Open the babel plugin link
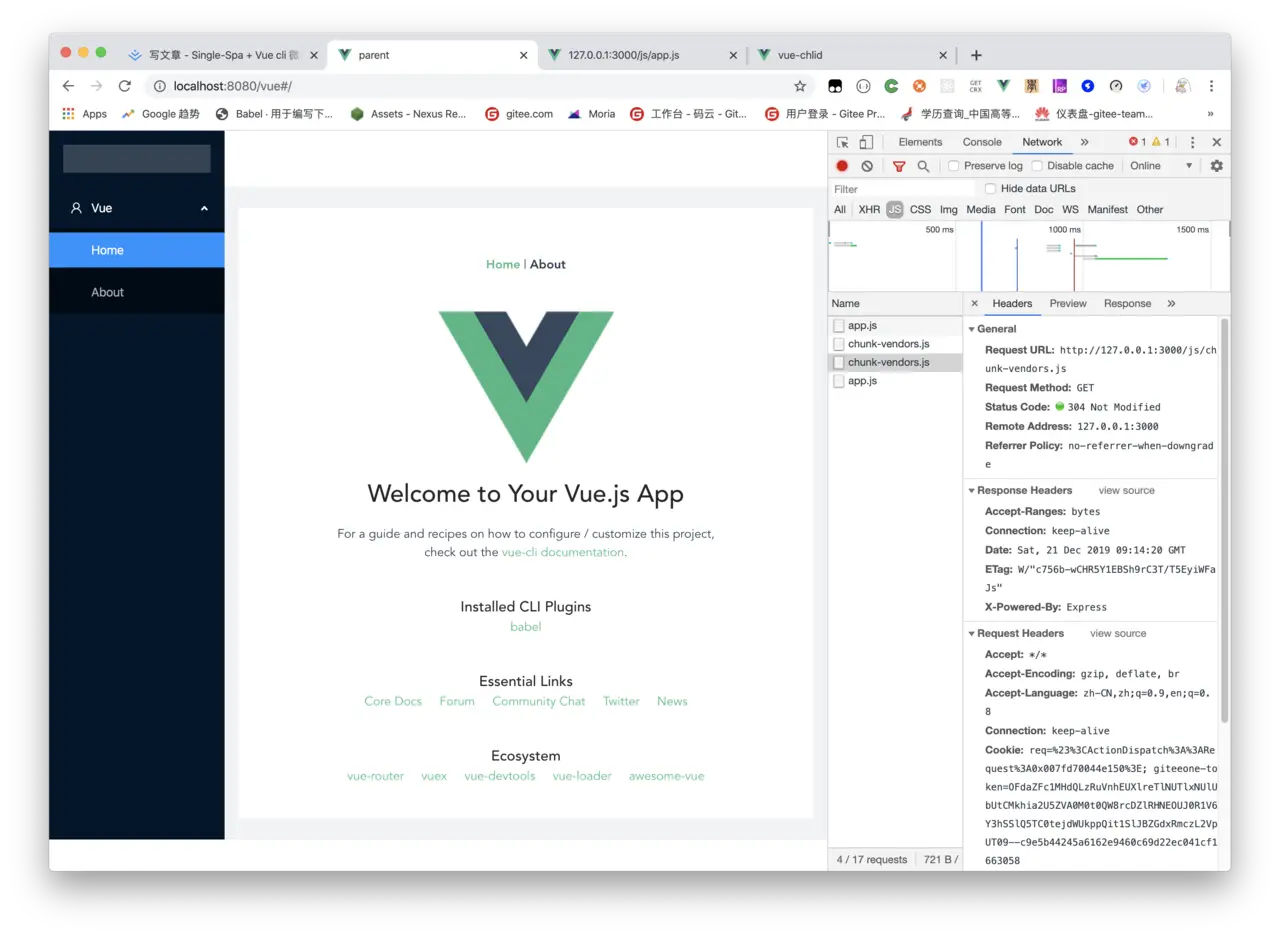The width and height of the screenshot is (1280, 936). tap(525, 627)
